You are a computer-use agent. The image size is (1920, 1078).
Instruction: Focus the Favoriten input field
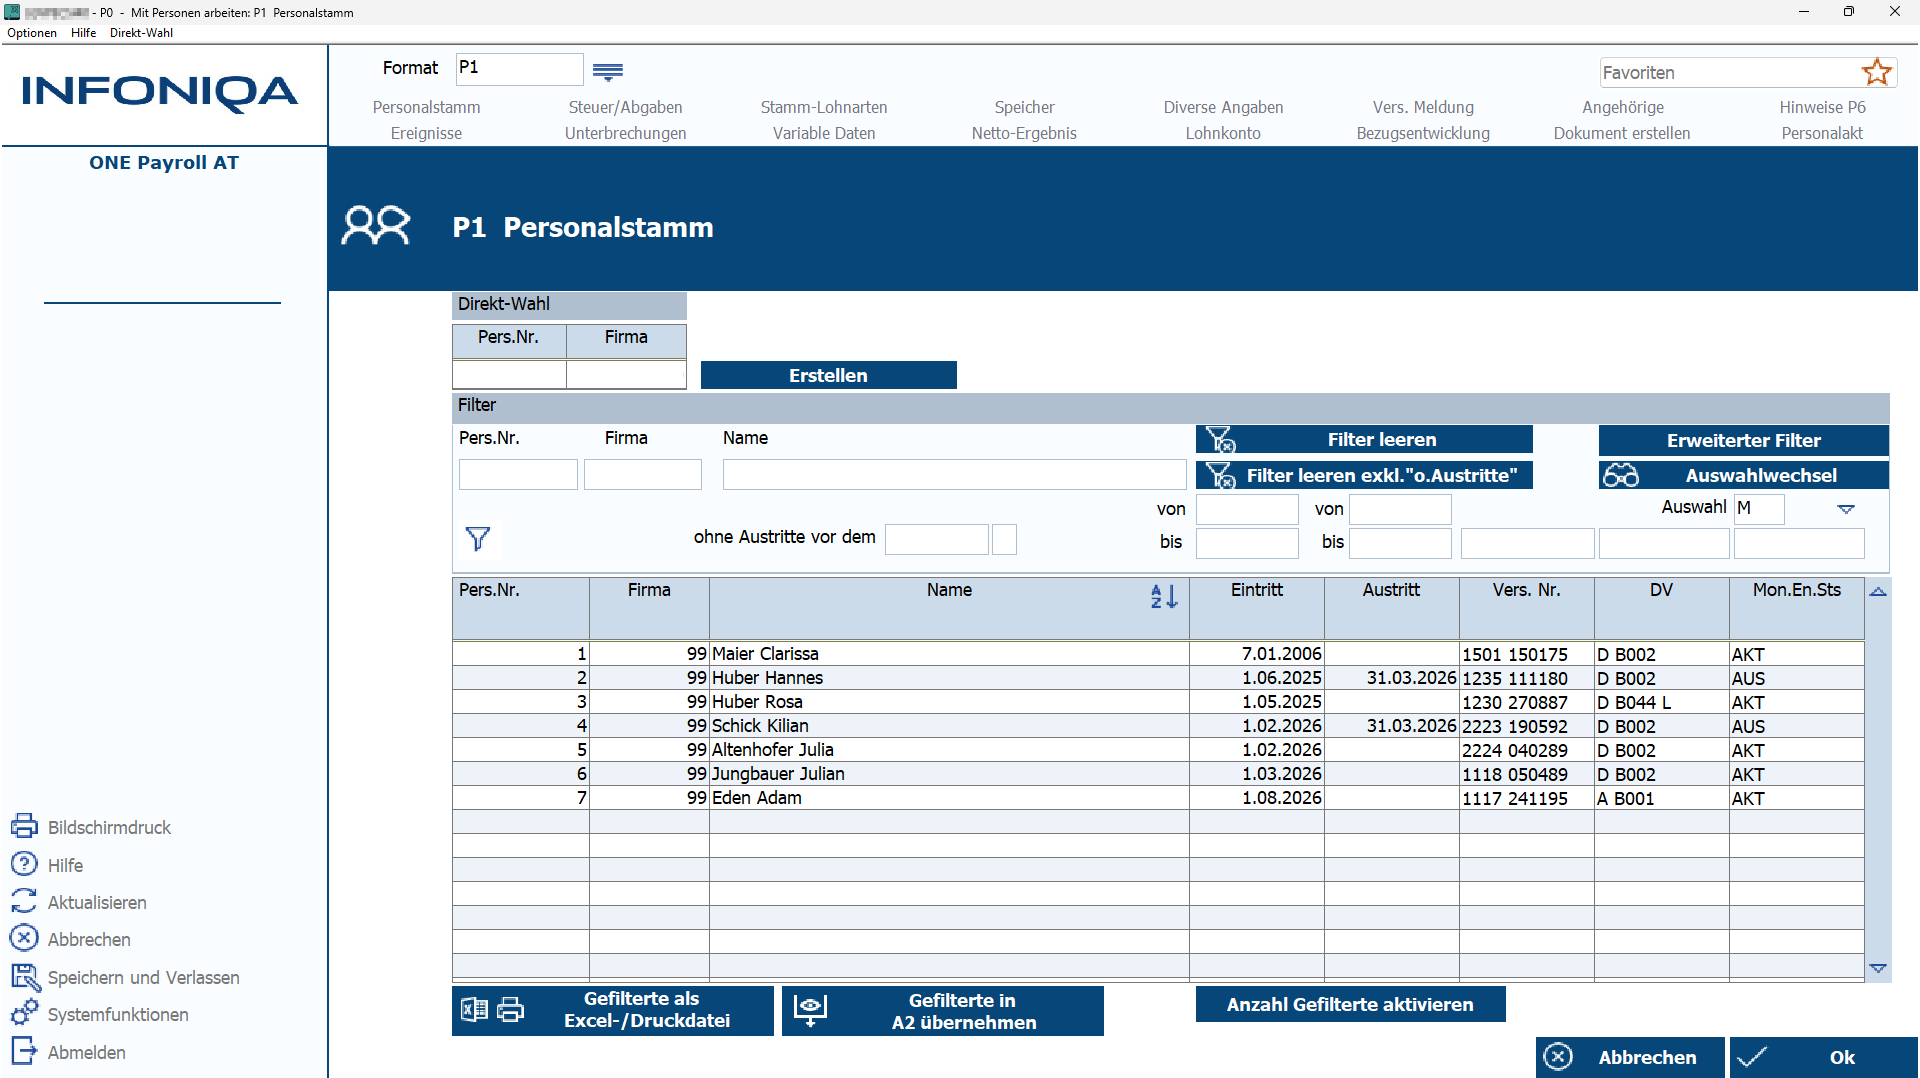(x=1730, y=72)
